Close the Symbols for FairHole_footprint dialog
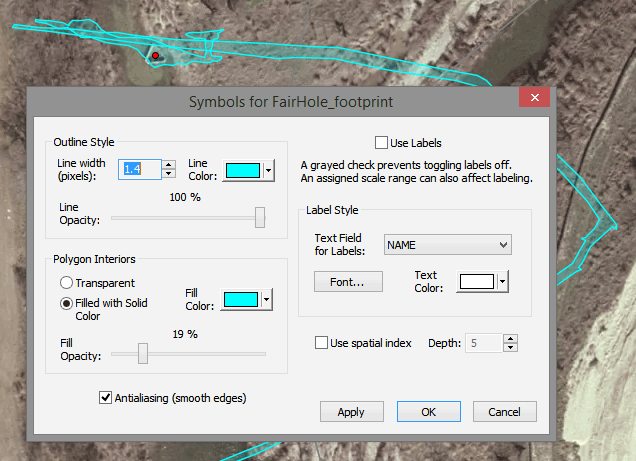This screenshot has width=636, height=461. 534,97
